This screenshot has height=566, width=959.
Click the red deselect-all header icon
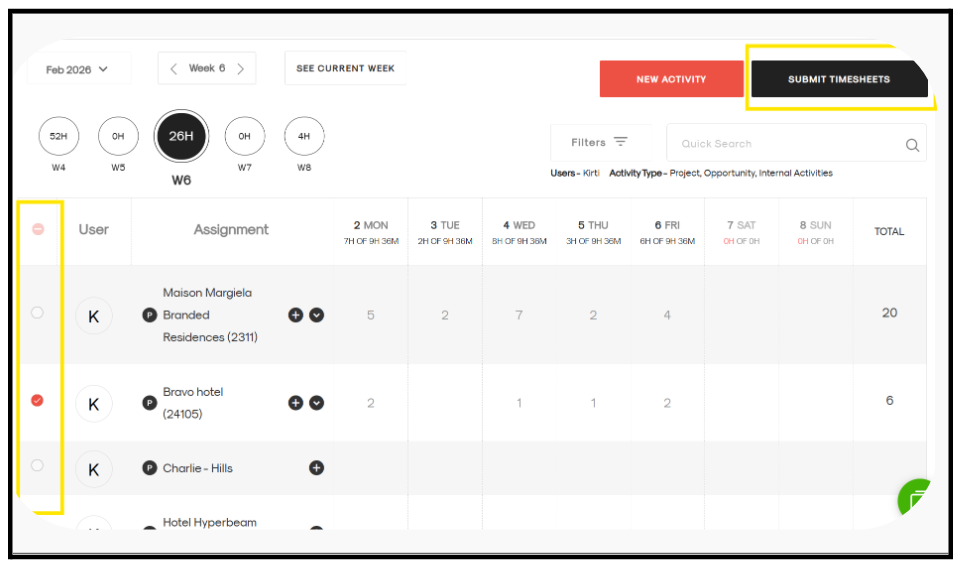click(38, 229)
